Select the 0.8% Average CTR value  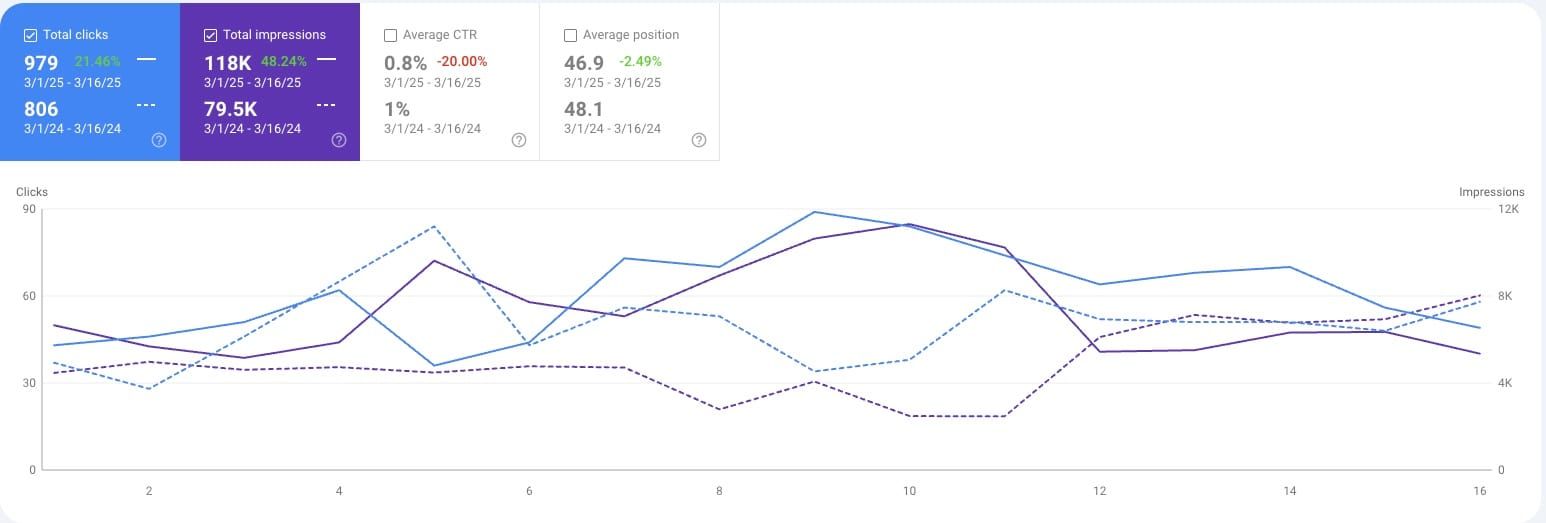405,63
